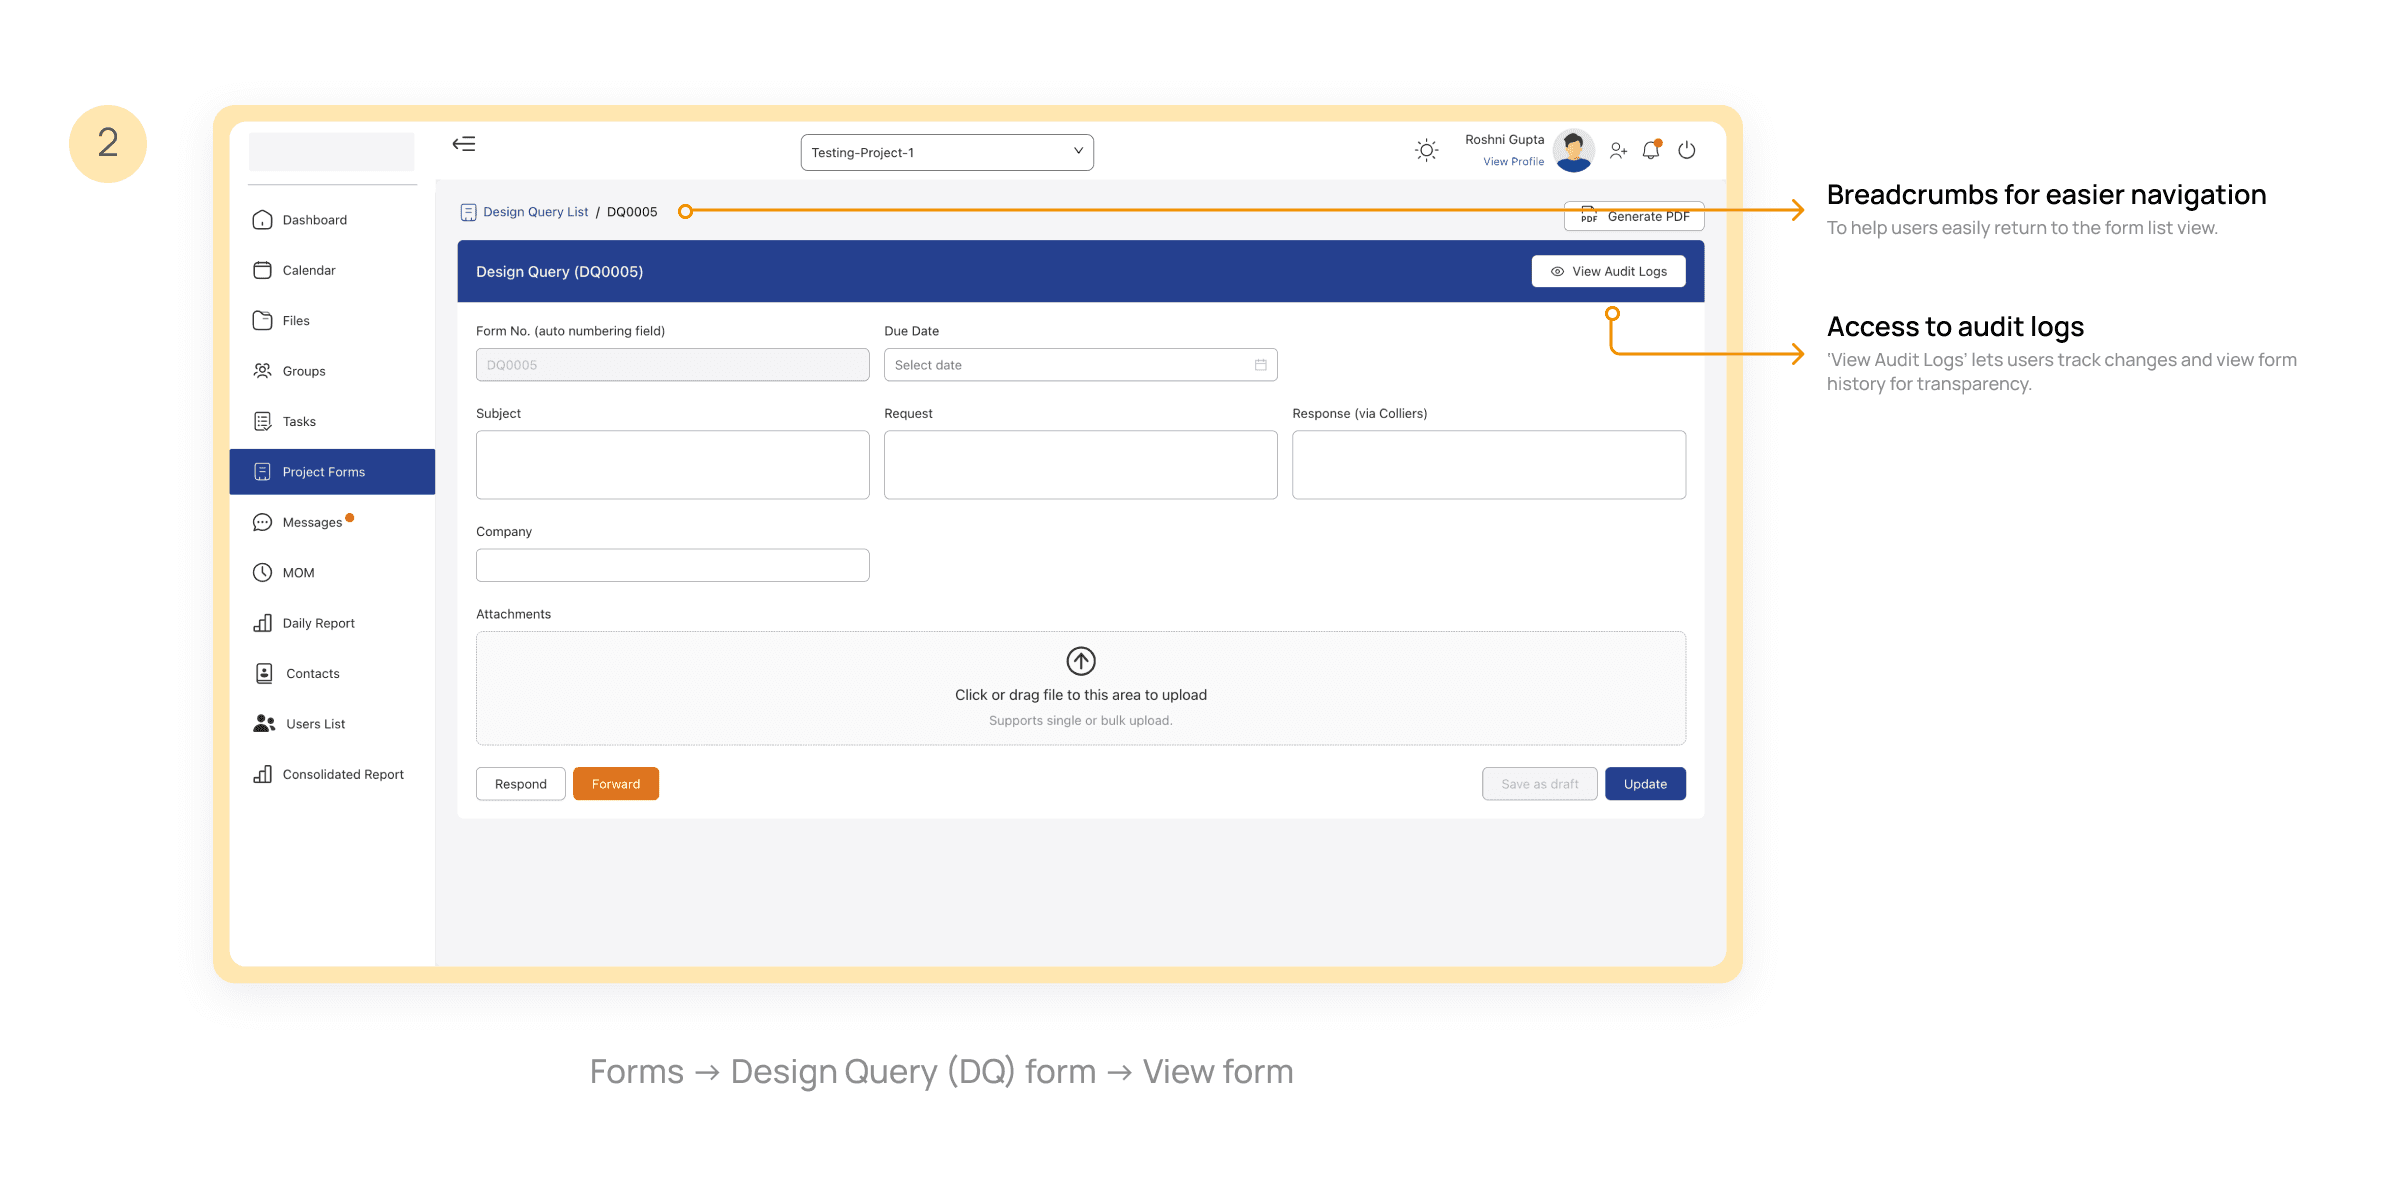Click Roshni Gupta's profile avatar
The image size is (2400, 1191).
1574,150
